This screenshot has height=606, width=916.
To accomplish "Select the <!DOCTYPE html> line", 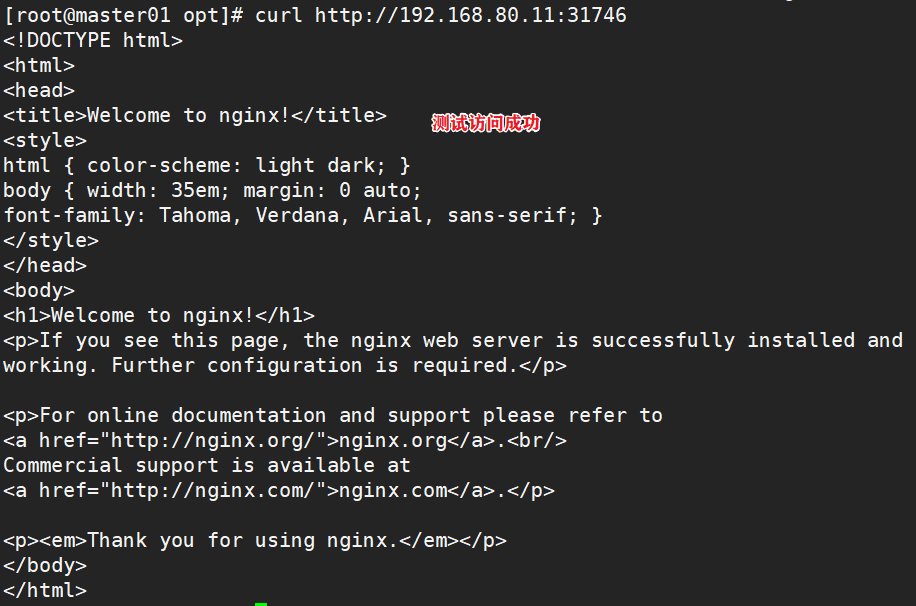I will (93, 40).
